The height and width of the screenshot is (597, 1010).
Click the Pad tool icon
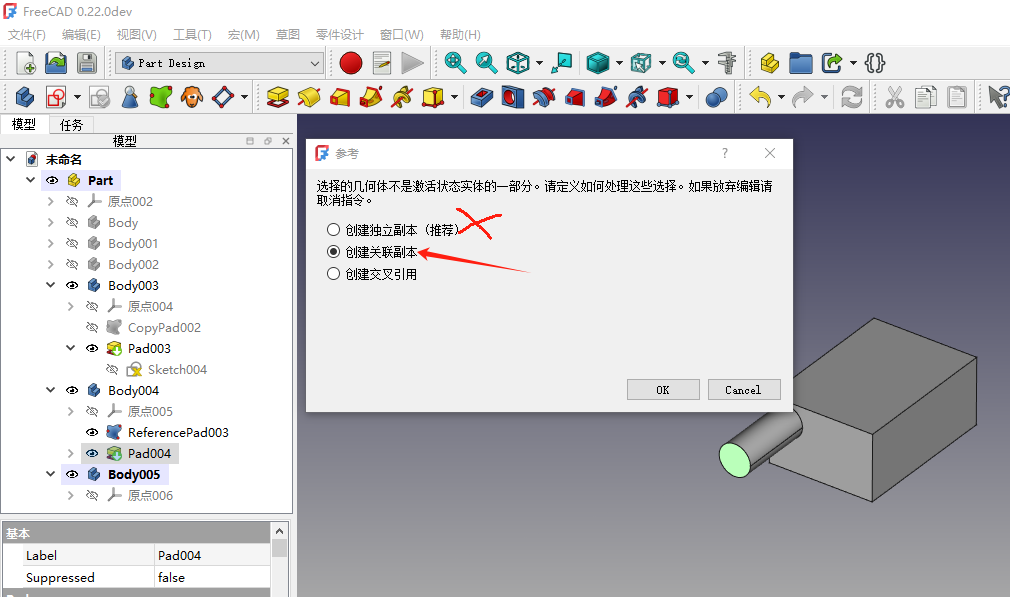tap(278, 97)
